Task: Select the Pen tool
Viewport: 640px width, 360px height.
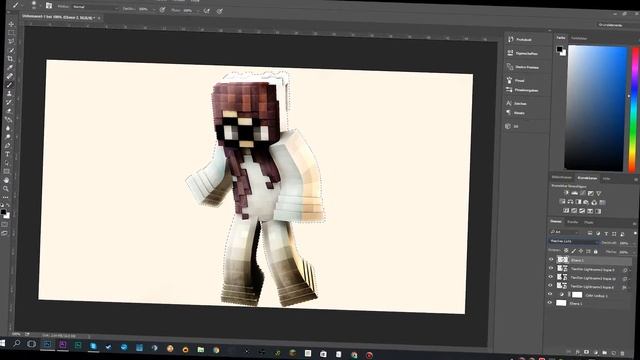Action: [7, 145]
